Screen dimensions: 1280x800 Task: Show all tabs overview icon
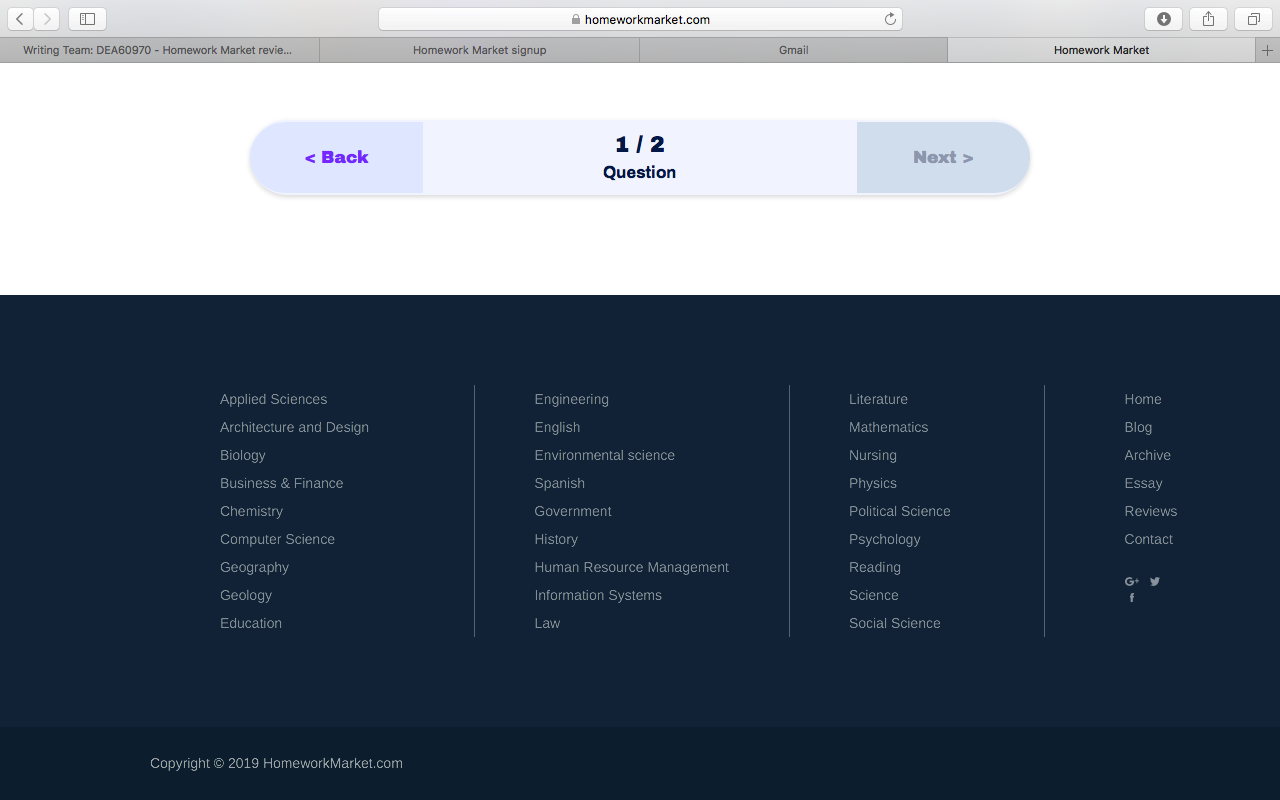coord(1253,19)
